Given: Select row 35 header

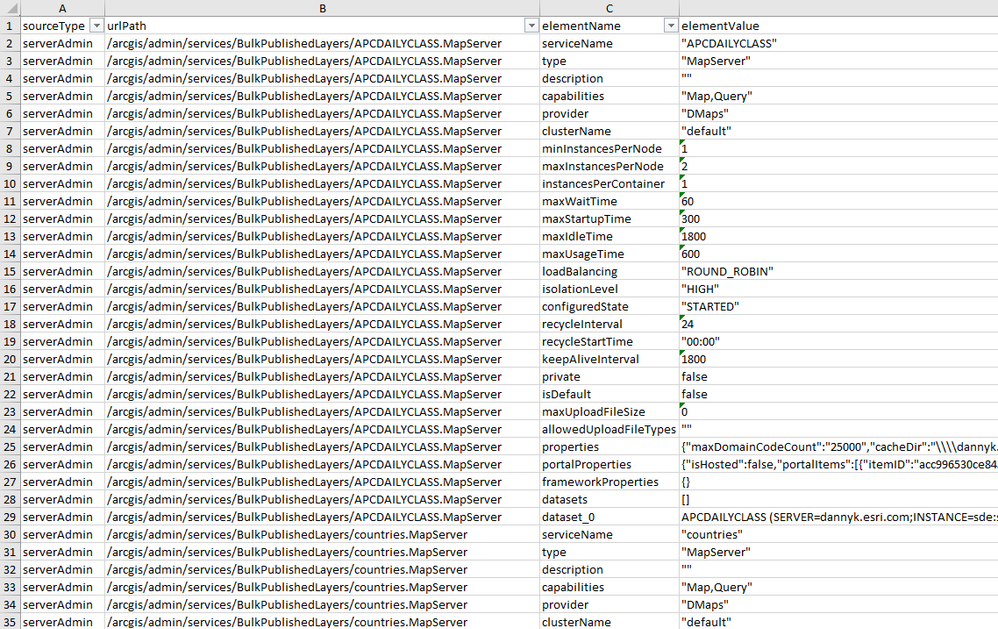Looking at the screenshot, I should (x=10, y=622).
